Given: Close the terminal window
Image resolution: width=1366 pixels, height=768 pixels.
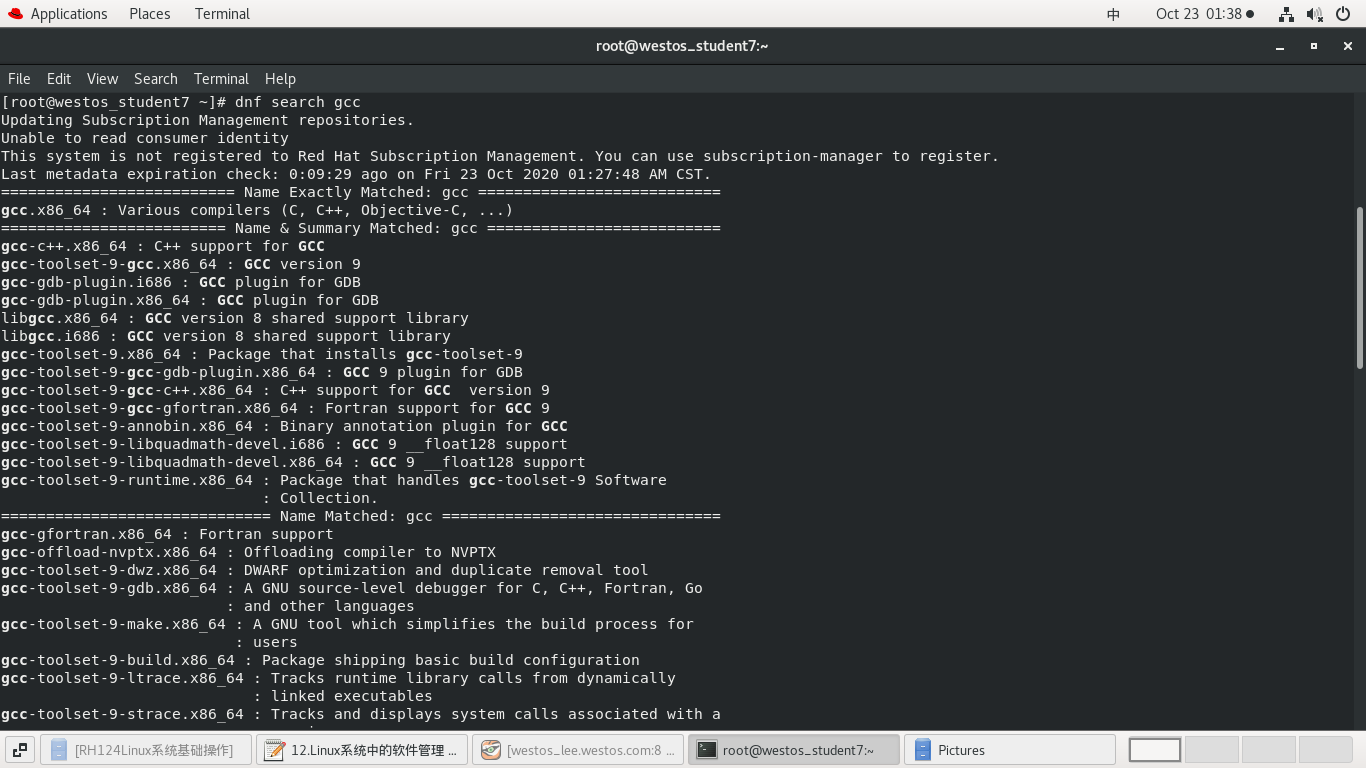Looking at the screenshot, I should pos(1346,46).
